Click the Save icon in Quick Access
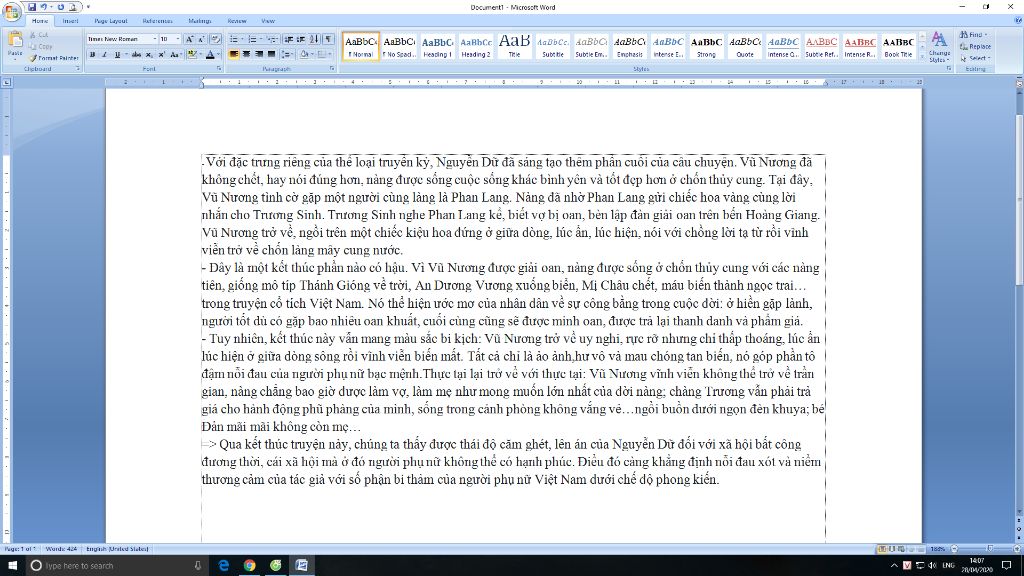 point(32,7)
